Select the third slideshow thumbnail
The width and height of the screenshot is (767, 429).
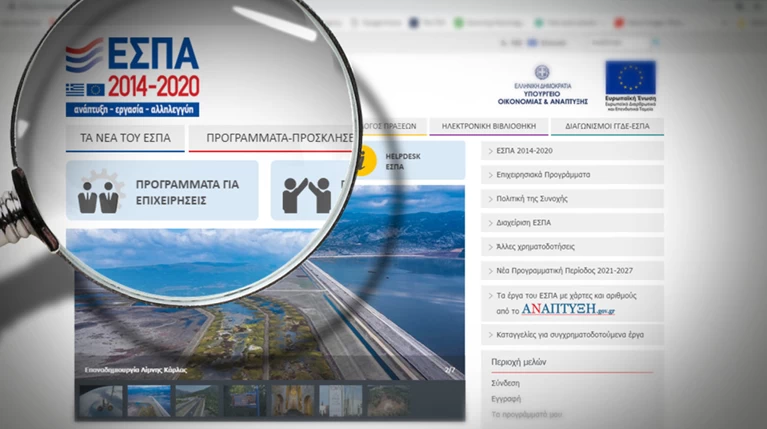197,401
